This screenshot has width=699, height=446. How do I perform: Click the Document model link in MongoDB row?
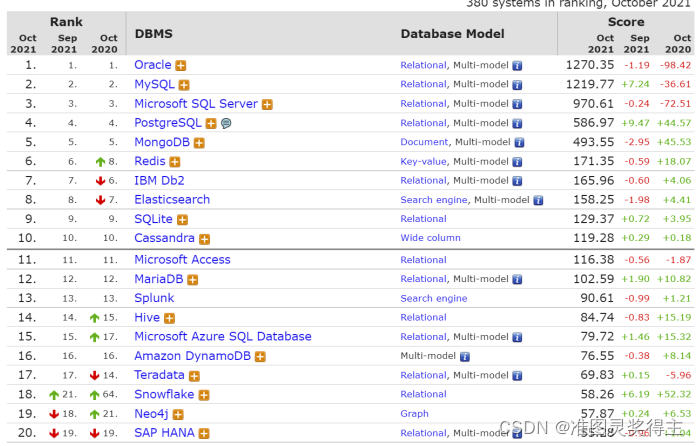pyautogui.click(x=424, y=142)
